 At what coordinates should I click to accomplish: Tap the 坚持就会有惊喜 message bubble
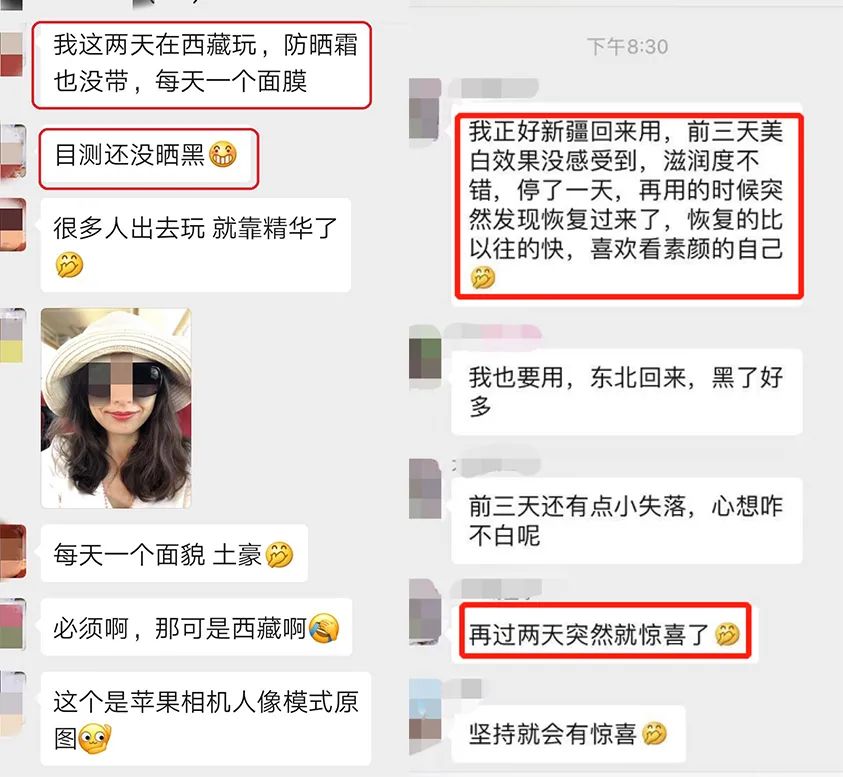pos(569,734)
